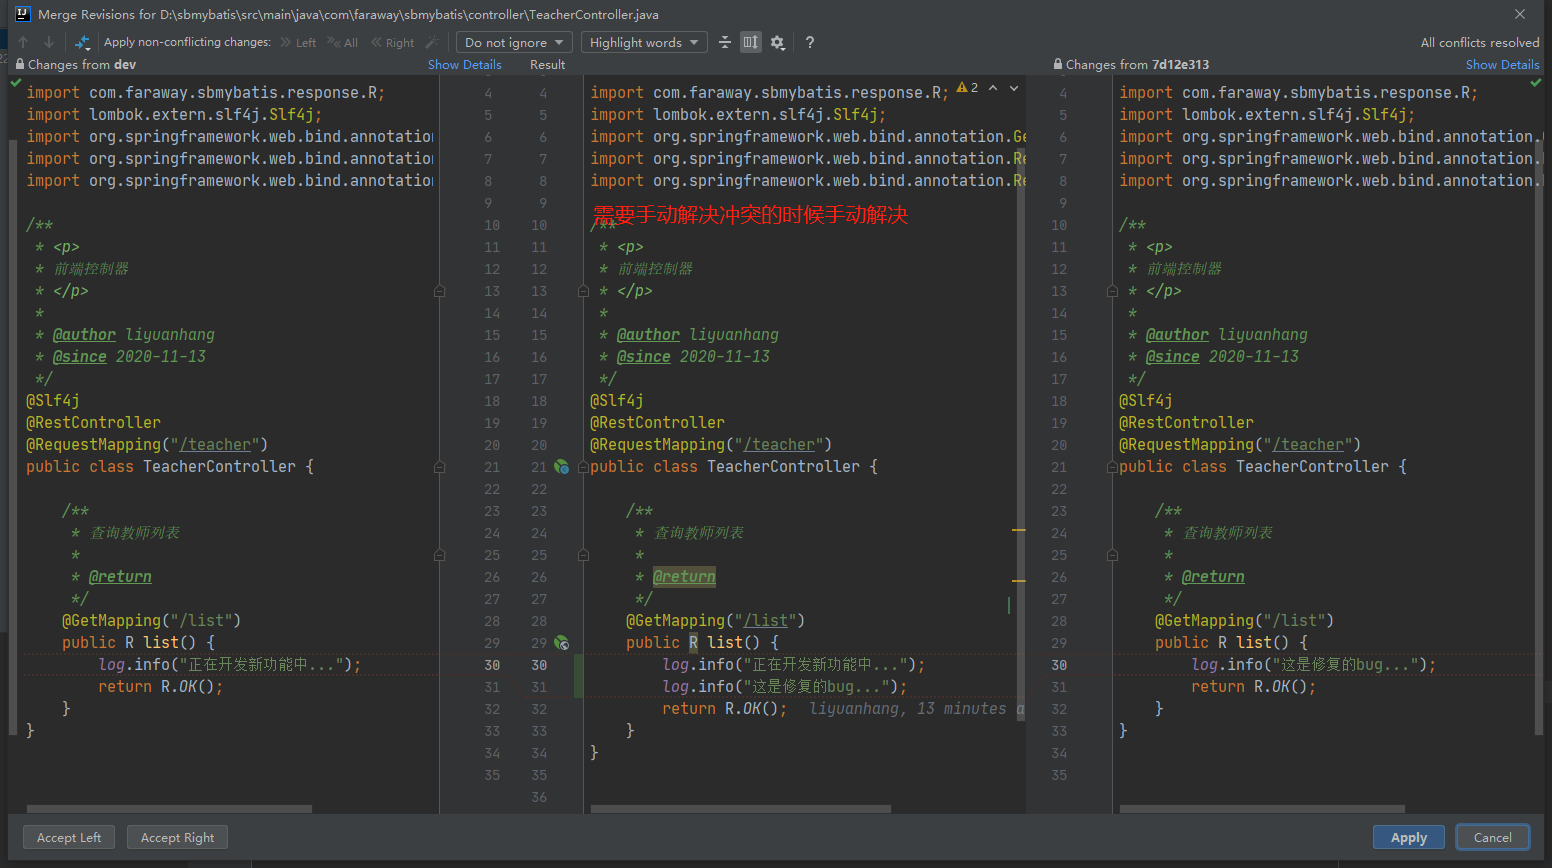The height and width of the screenshot is (868, 1552).
Task: Go to previous warning with up chevron
Action: 994,88
